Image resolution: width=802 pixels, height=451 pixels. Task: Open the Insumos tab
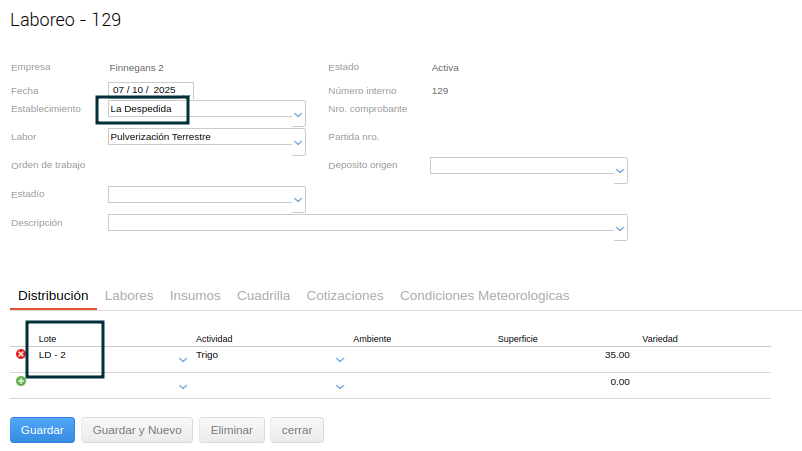(195, 296)
